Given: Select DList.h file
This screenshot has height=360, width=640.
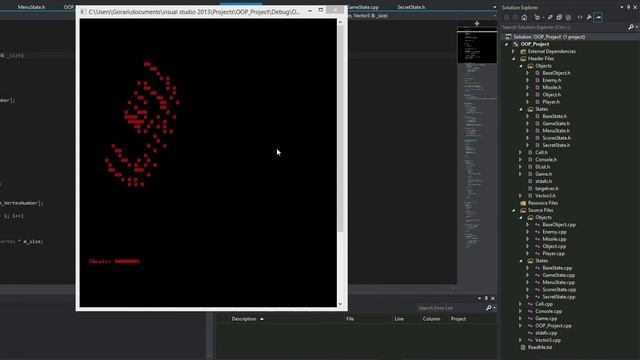Looking at the screenshot, I should tap(542, 167).
